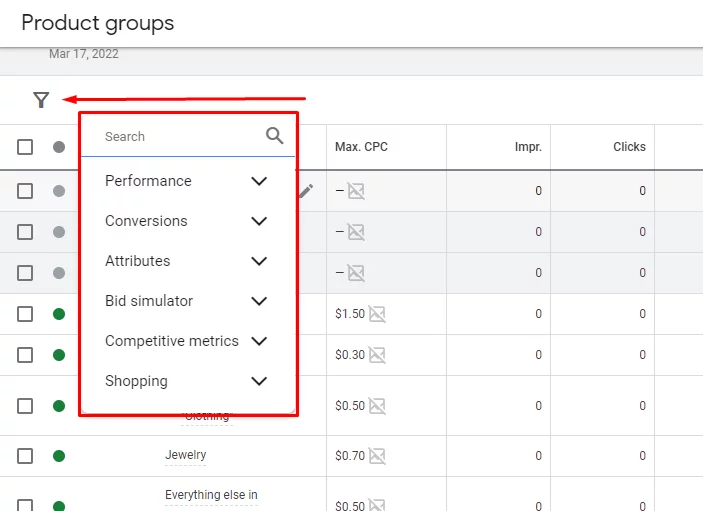Screen dimensions: 703x511
Task: Expand the Conversions filter category
Action: pyautogui.click(x=186, y=221)
